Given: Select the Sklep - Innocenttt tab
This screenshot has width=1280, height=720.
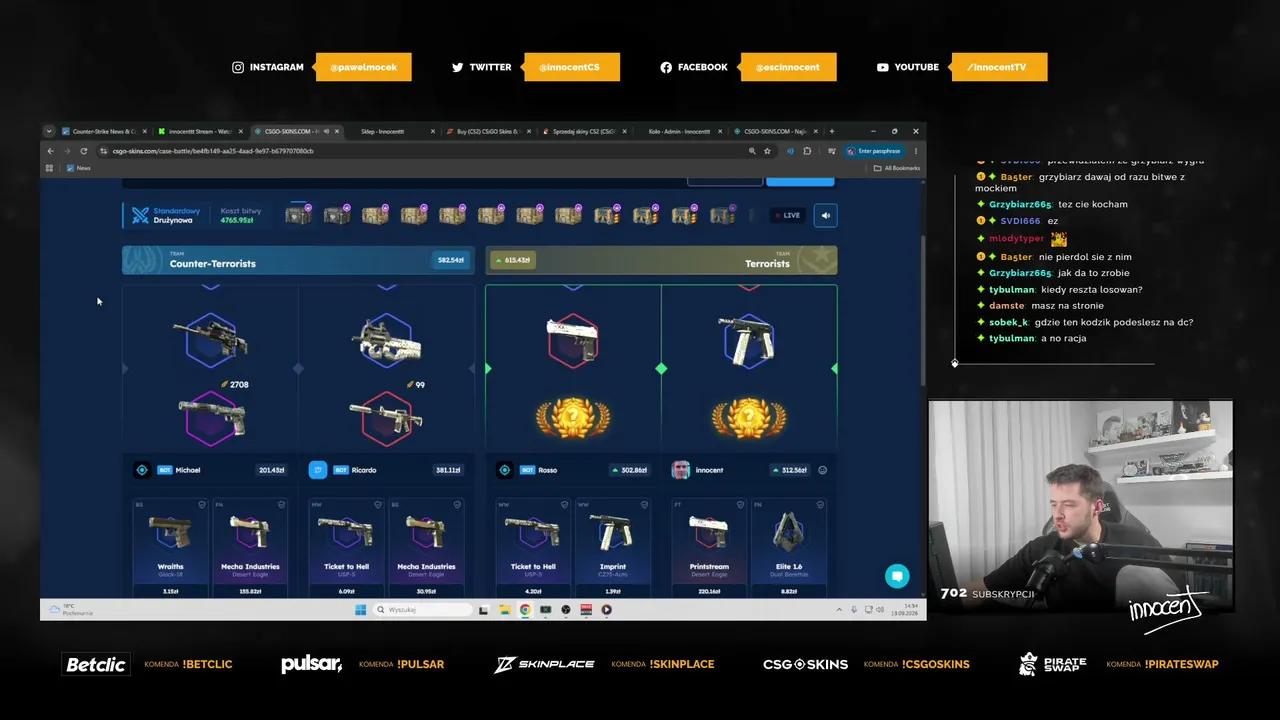Looking at the screenshot, I should pos(392,131).
